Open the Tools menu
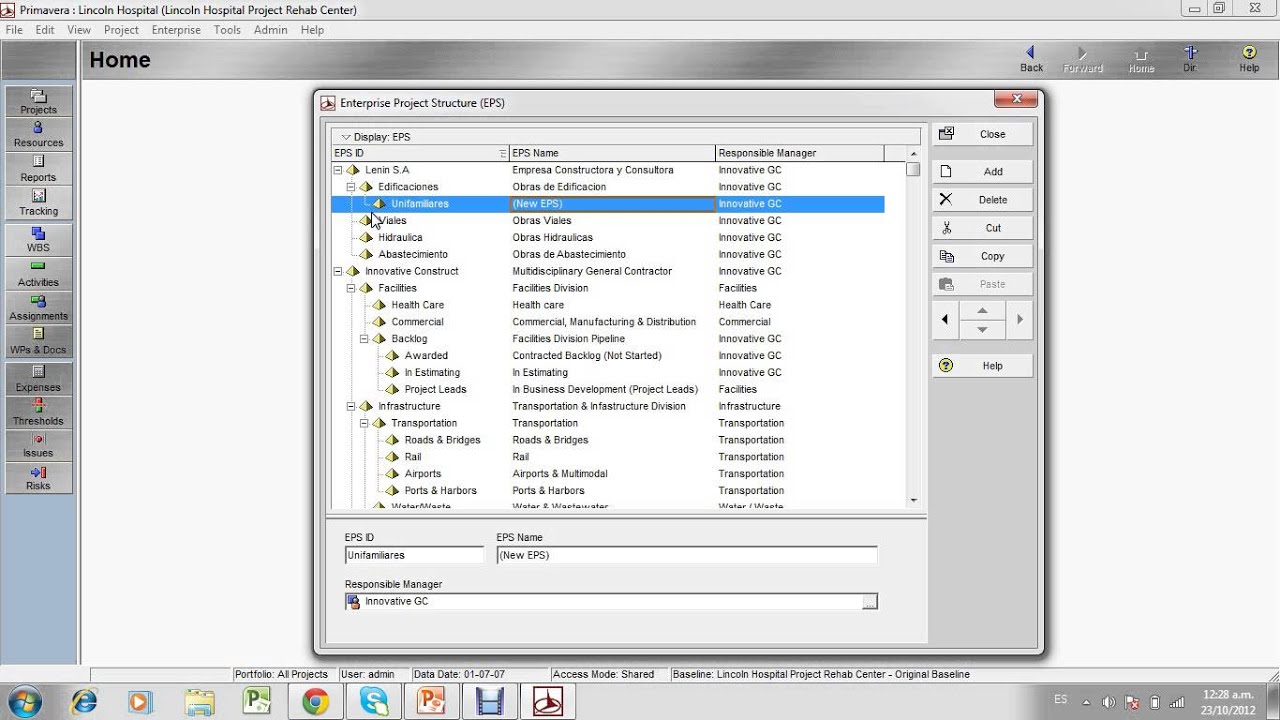This screenshot has width=1280, height=720. (227, 30)
